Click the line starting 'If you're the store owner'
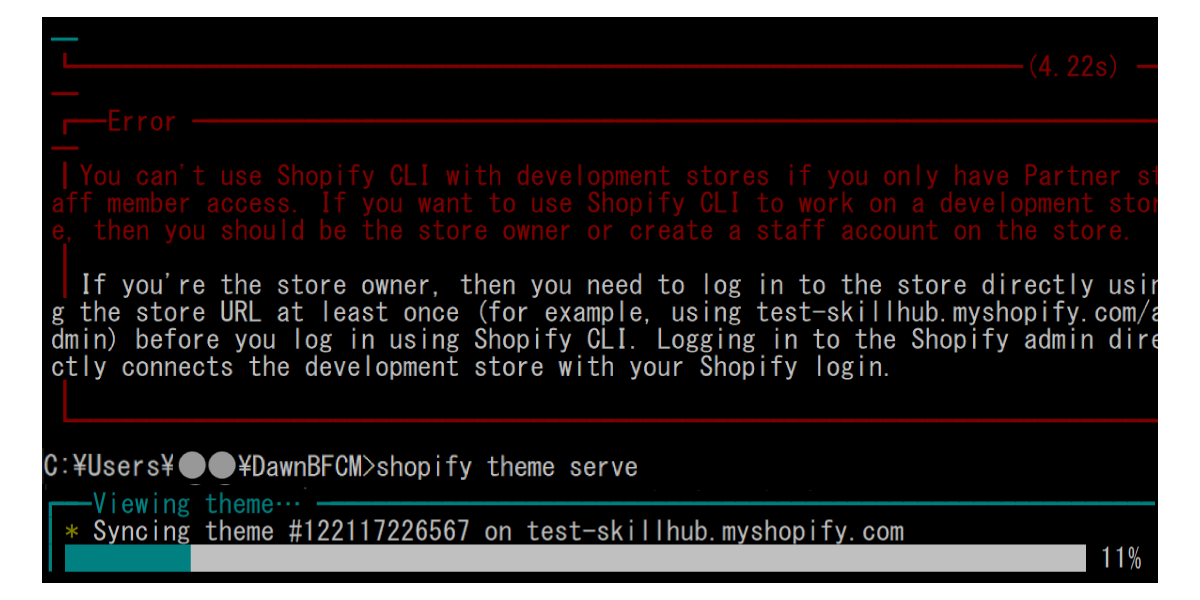 618,285
